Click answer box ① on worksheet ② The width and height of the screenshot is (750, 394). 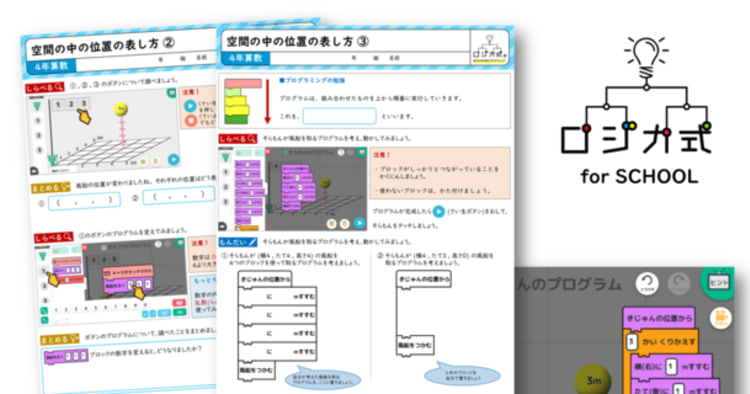pos(84,202)
